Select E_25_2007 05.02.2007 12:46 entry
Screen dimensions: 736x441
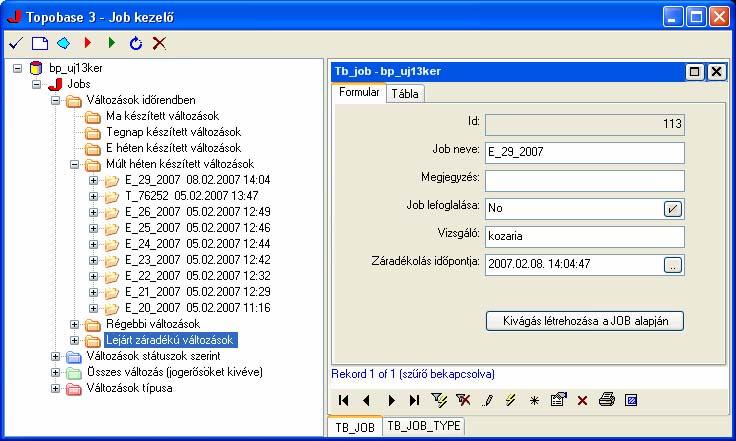click(198, 228)
